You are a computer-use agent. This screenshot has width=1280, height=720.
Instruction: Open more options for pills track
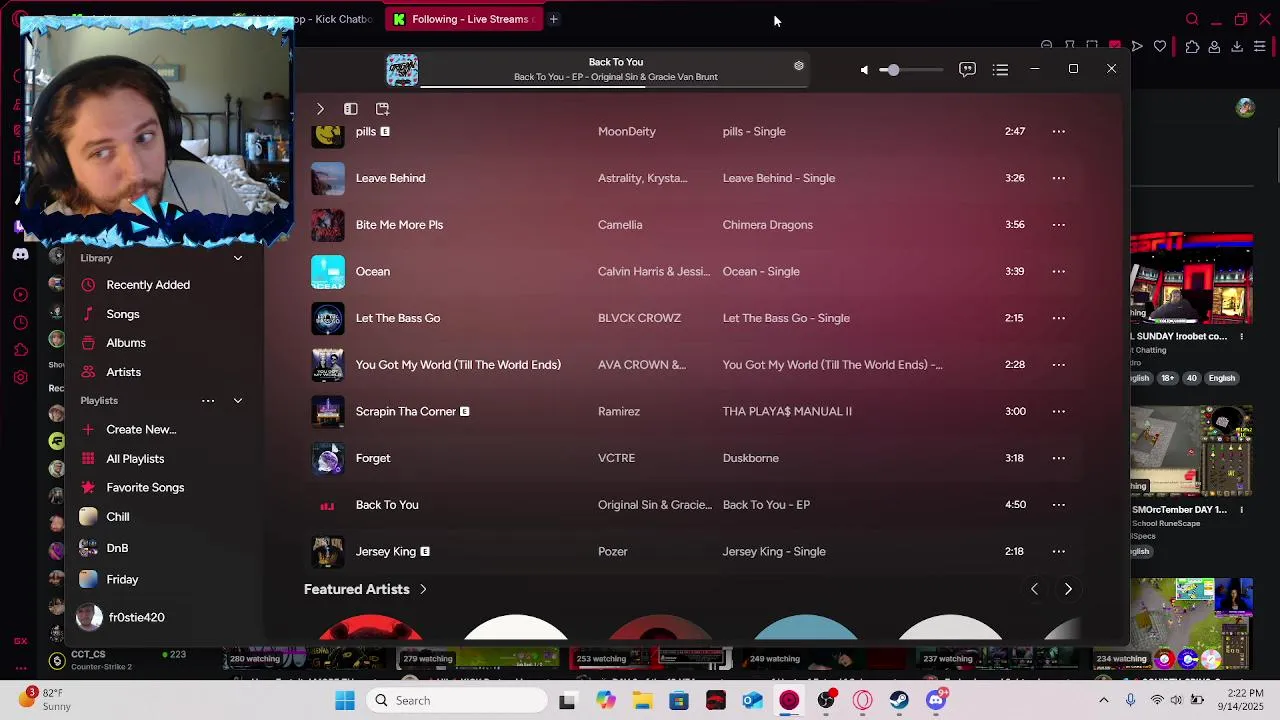1058,132
